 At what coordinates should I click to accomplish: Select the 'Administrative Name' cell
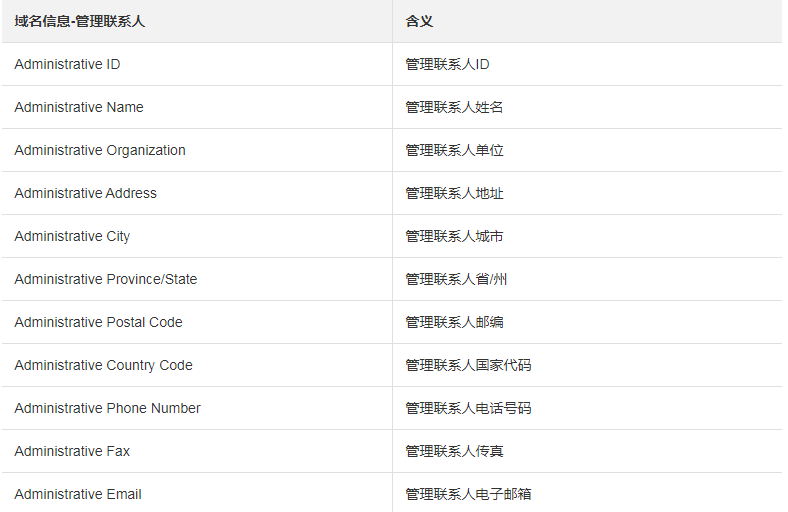pyautogui.click(x=79, y=107)
